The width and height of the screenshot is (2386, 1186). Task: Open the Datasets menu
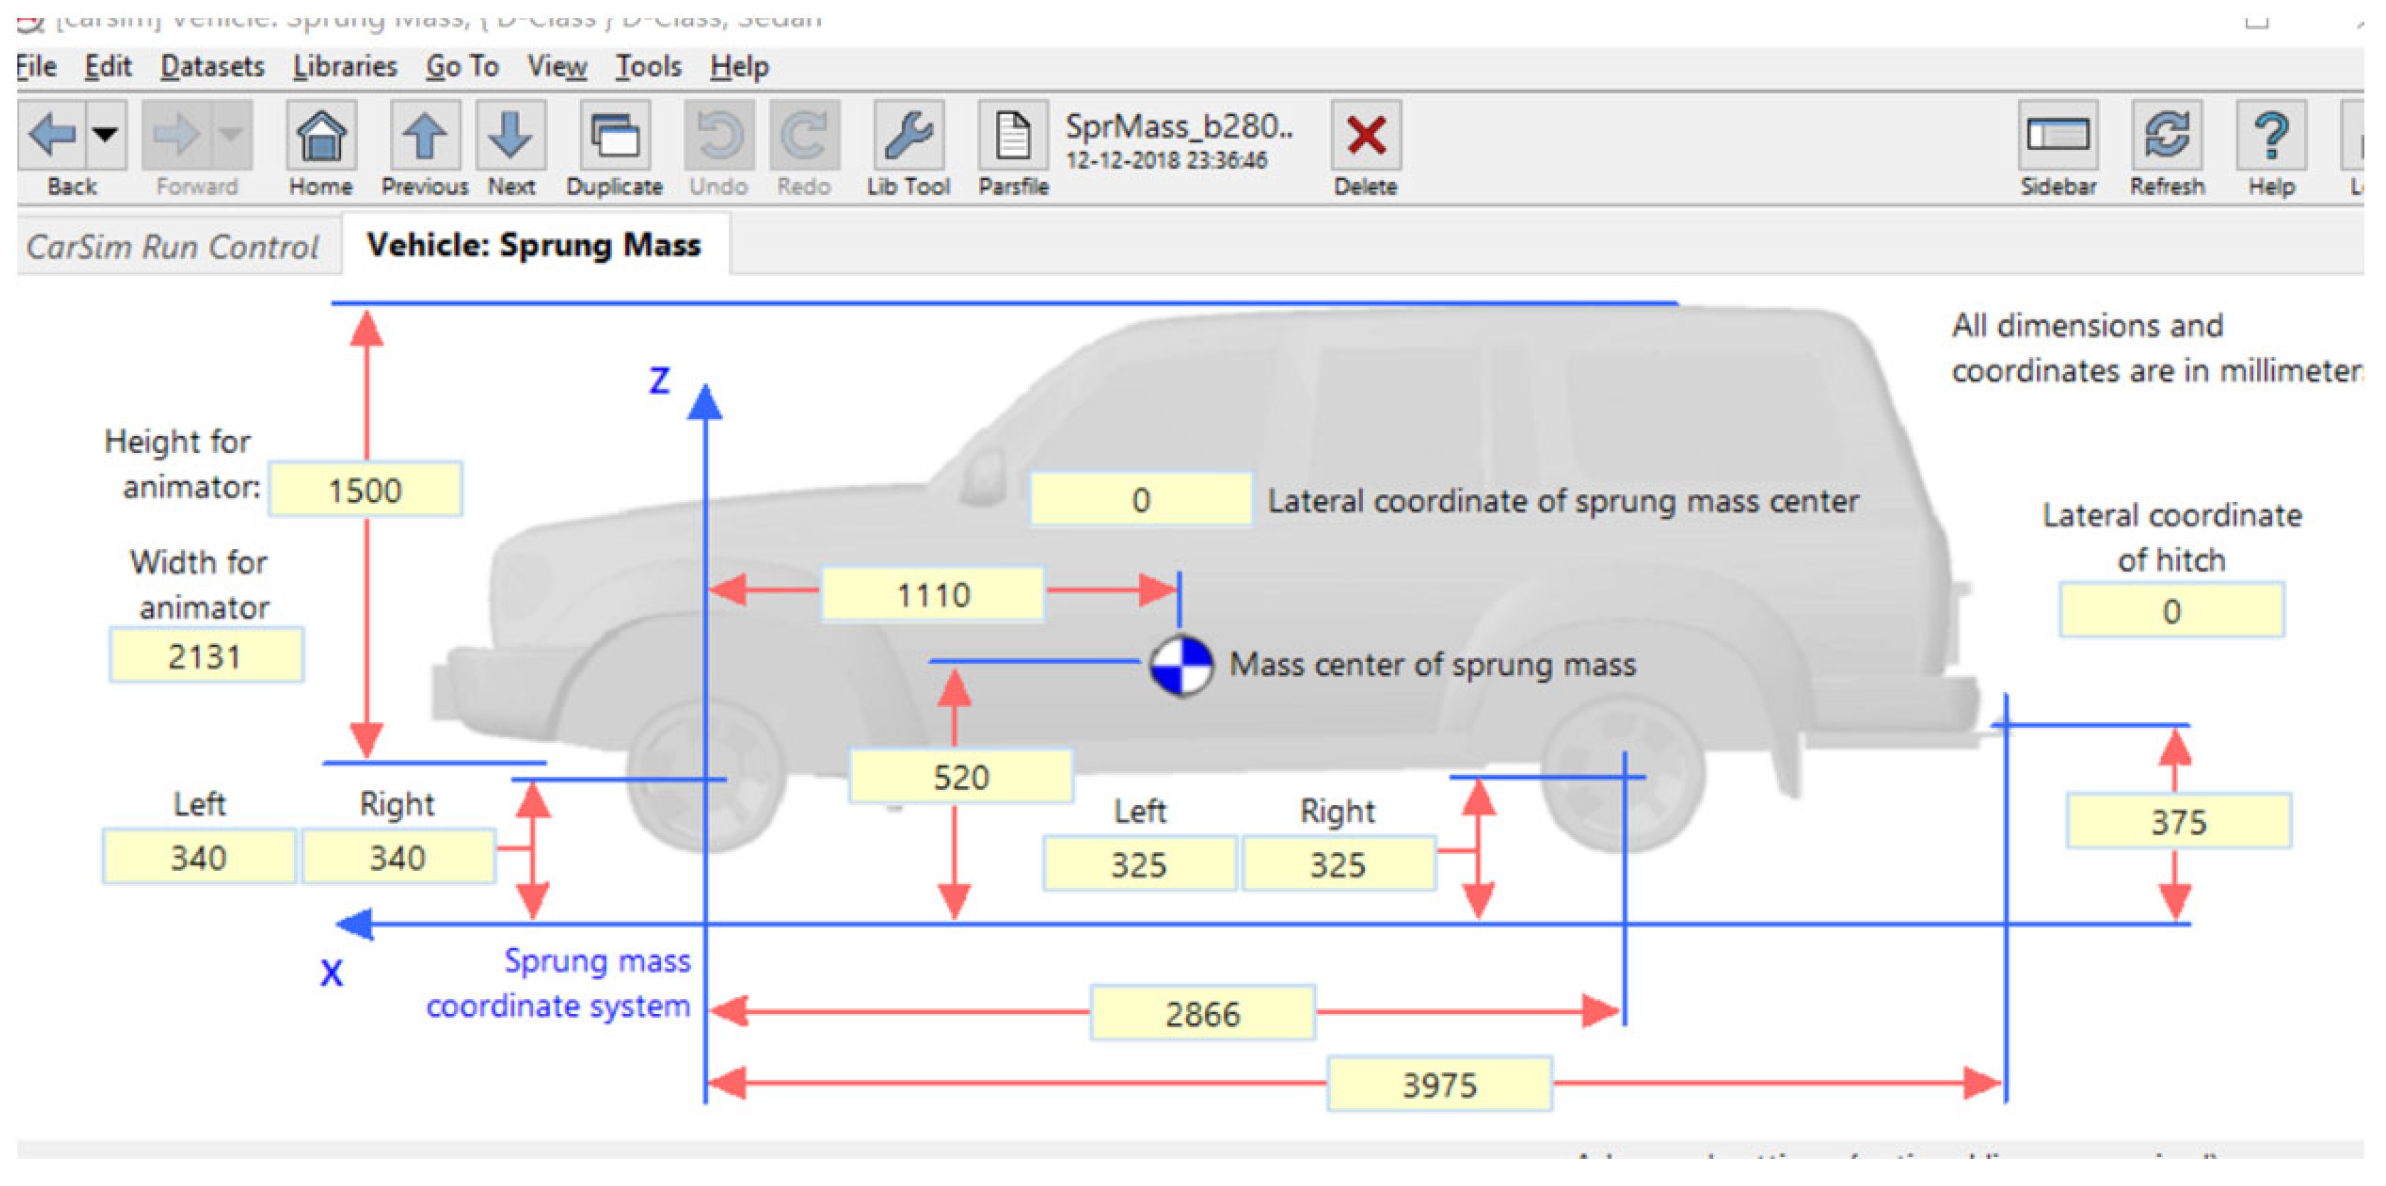point(212,67)
